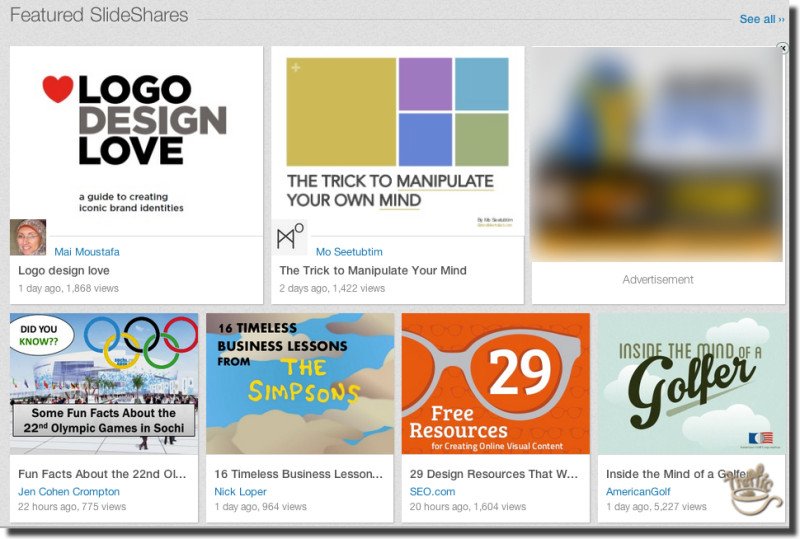The width and height of the screenshot is (800, 539).
Task: Open the 'Logo design love' title
Action: click(64, 271)
